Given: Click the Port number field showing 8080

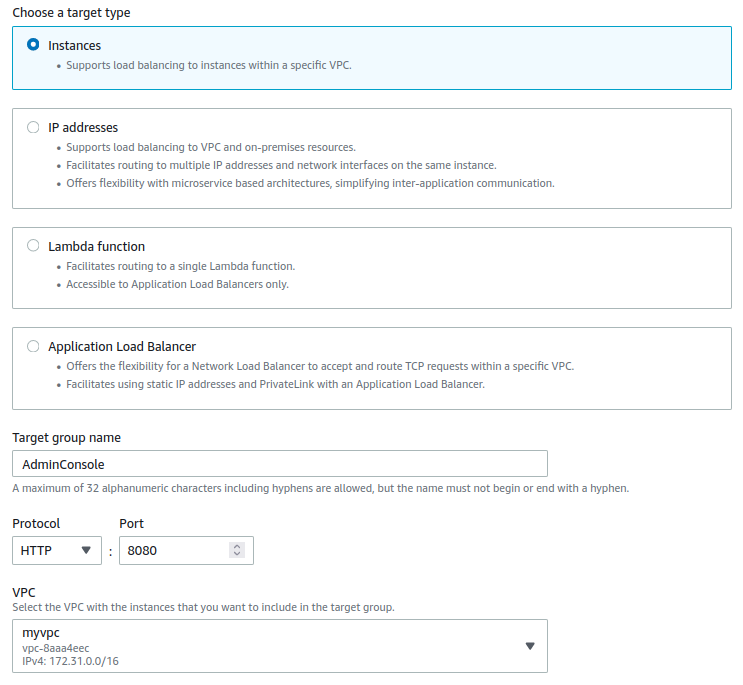Looking at the screenshot, I should click(186, 550).
